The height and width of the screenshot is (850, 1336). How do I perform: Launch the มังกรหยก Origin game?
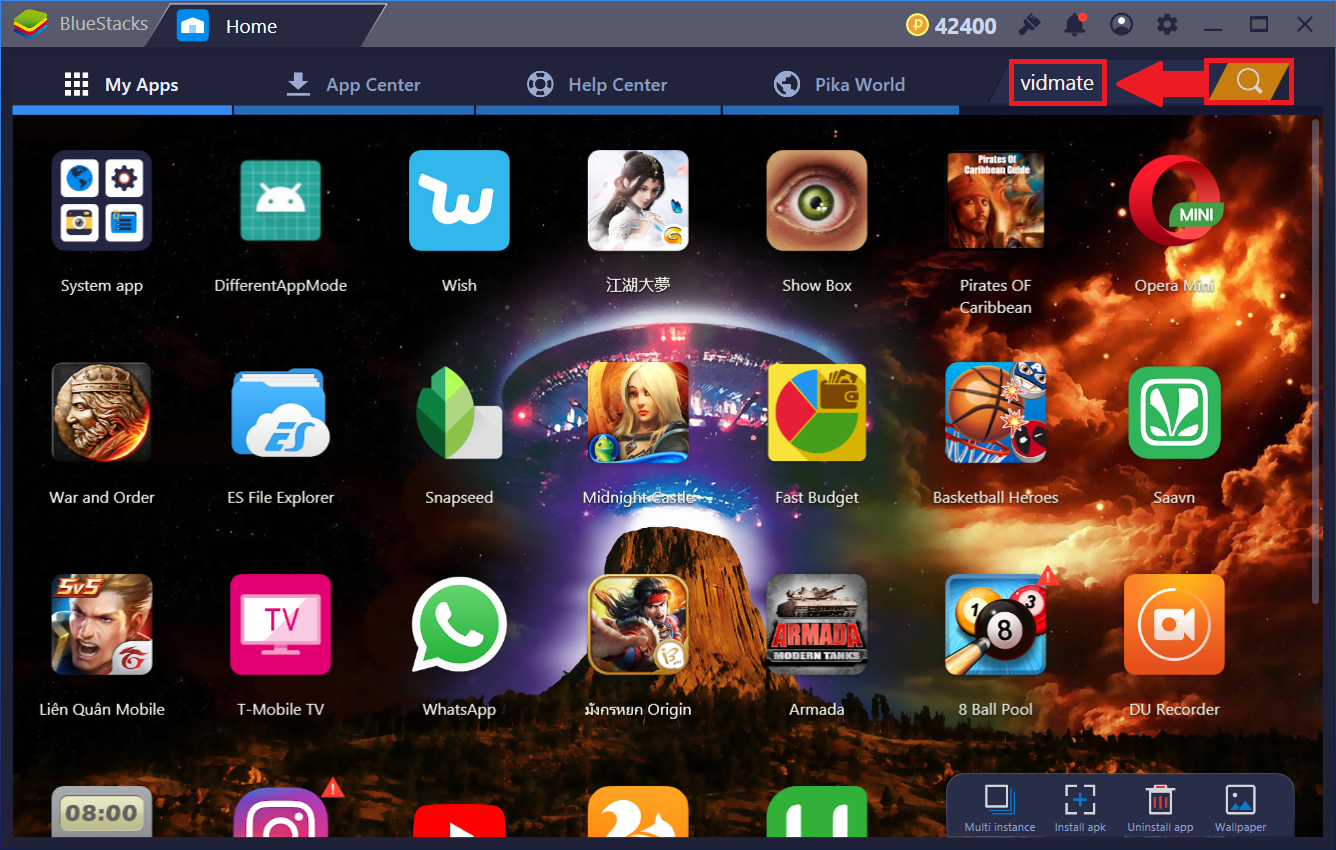638,624
